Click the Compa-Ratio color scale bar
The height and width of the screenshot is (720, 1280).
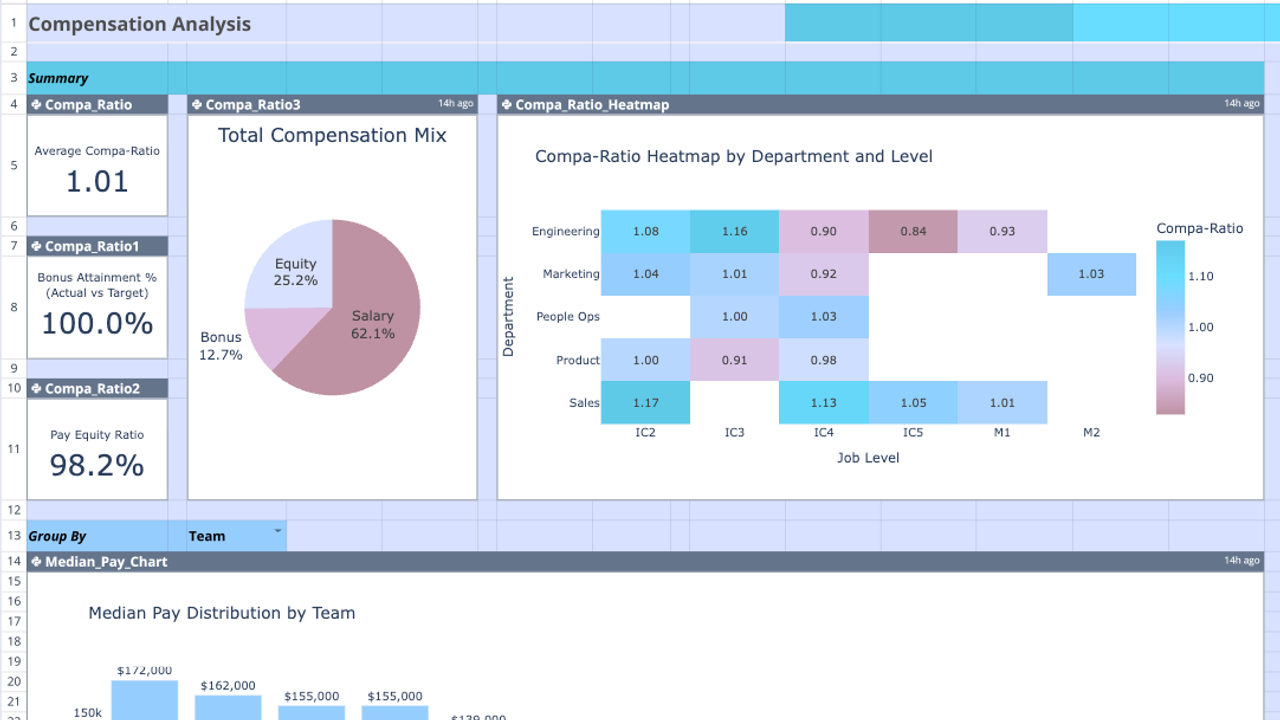(1169, 327)
